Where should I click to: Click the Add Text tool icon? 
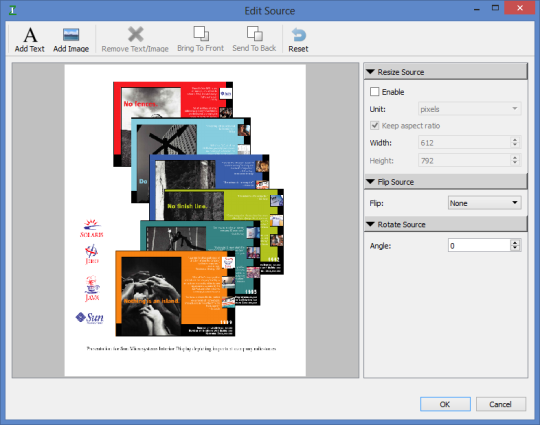click(x=30, y=35)
